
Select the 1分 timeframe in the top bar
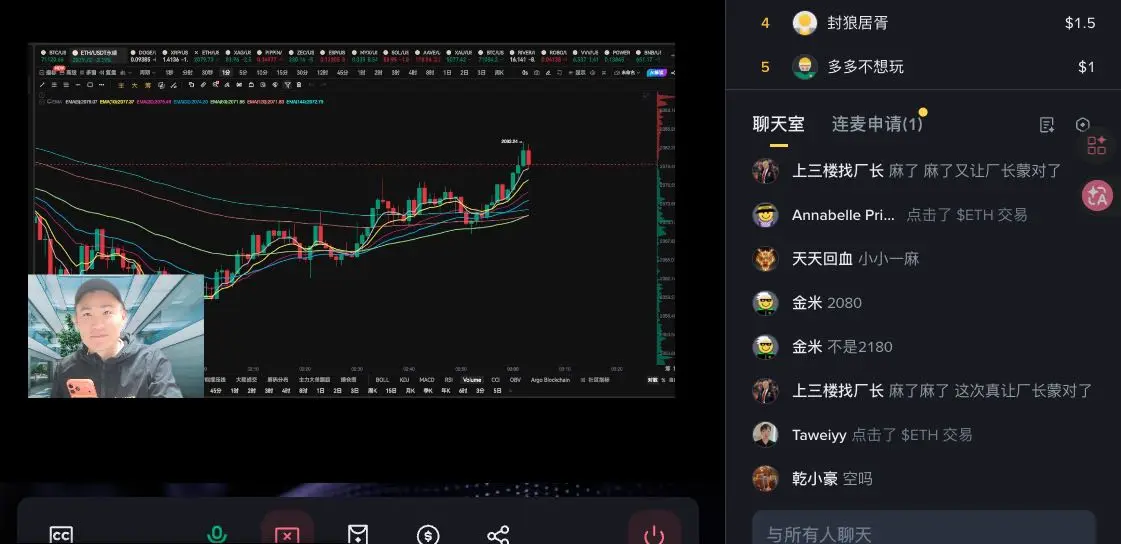tap(226, 73)
